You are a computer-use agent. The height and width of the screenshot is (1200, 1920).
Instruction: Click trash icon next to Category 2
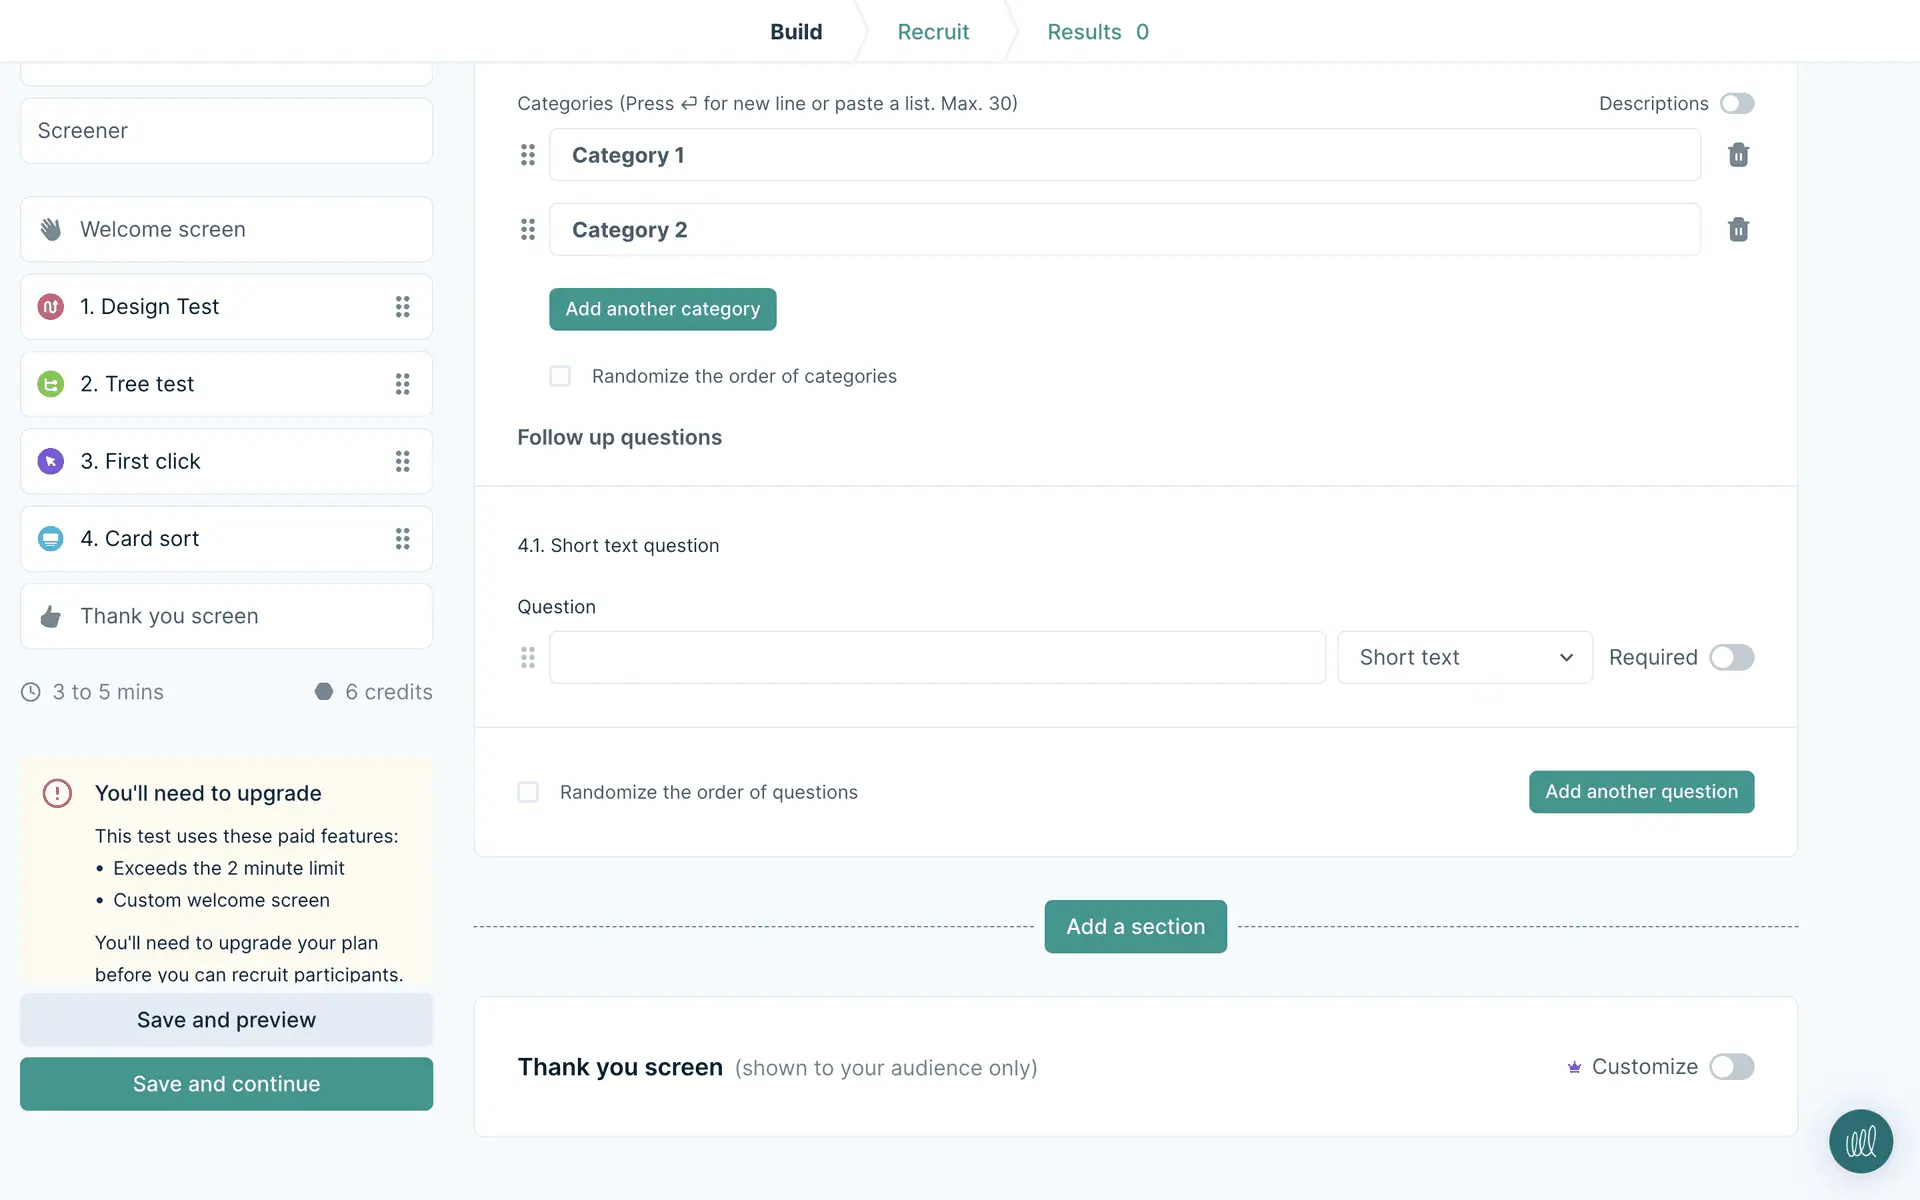(1738, 230)
